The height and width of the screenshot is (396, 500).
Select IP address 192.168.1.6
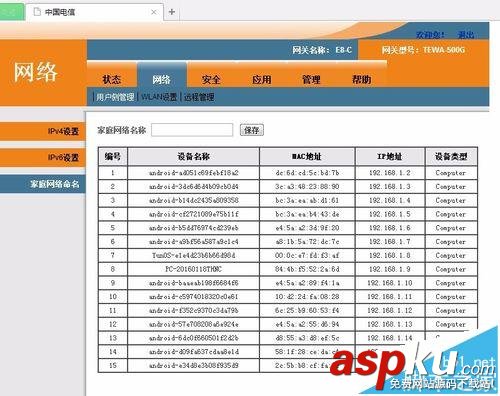click(x=390, y=228)
